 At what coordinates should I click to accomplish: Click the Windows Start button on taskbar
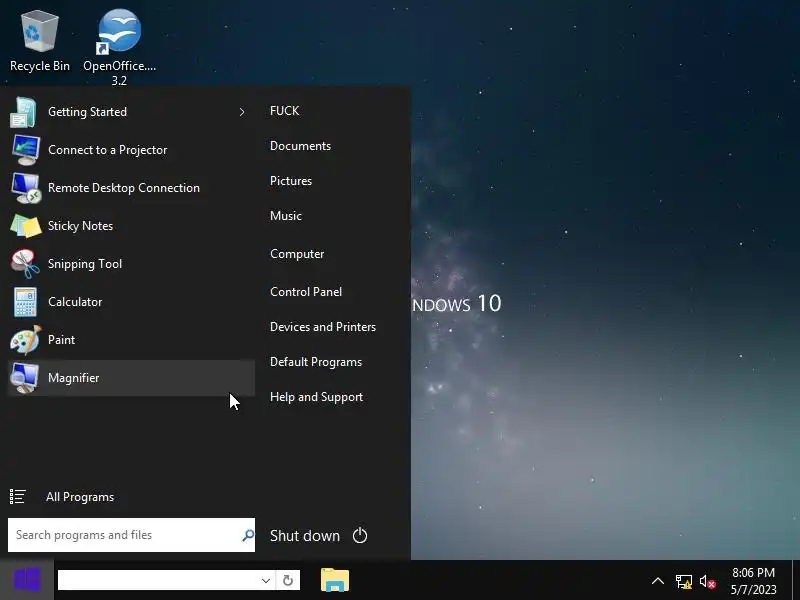(x=27, y=580)
